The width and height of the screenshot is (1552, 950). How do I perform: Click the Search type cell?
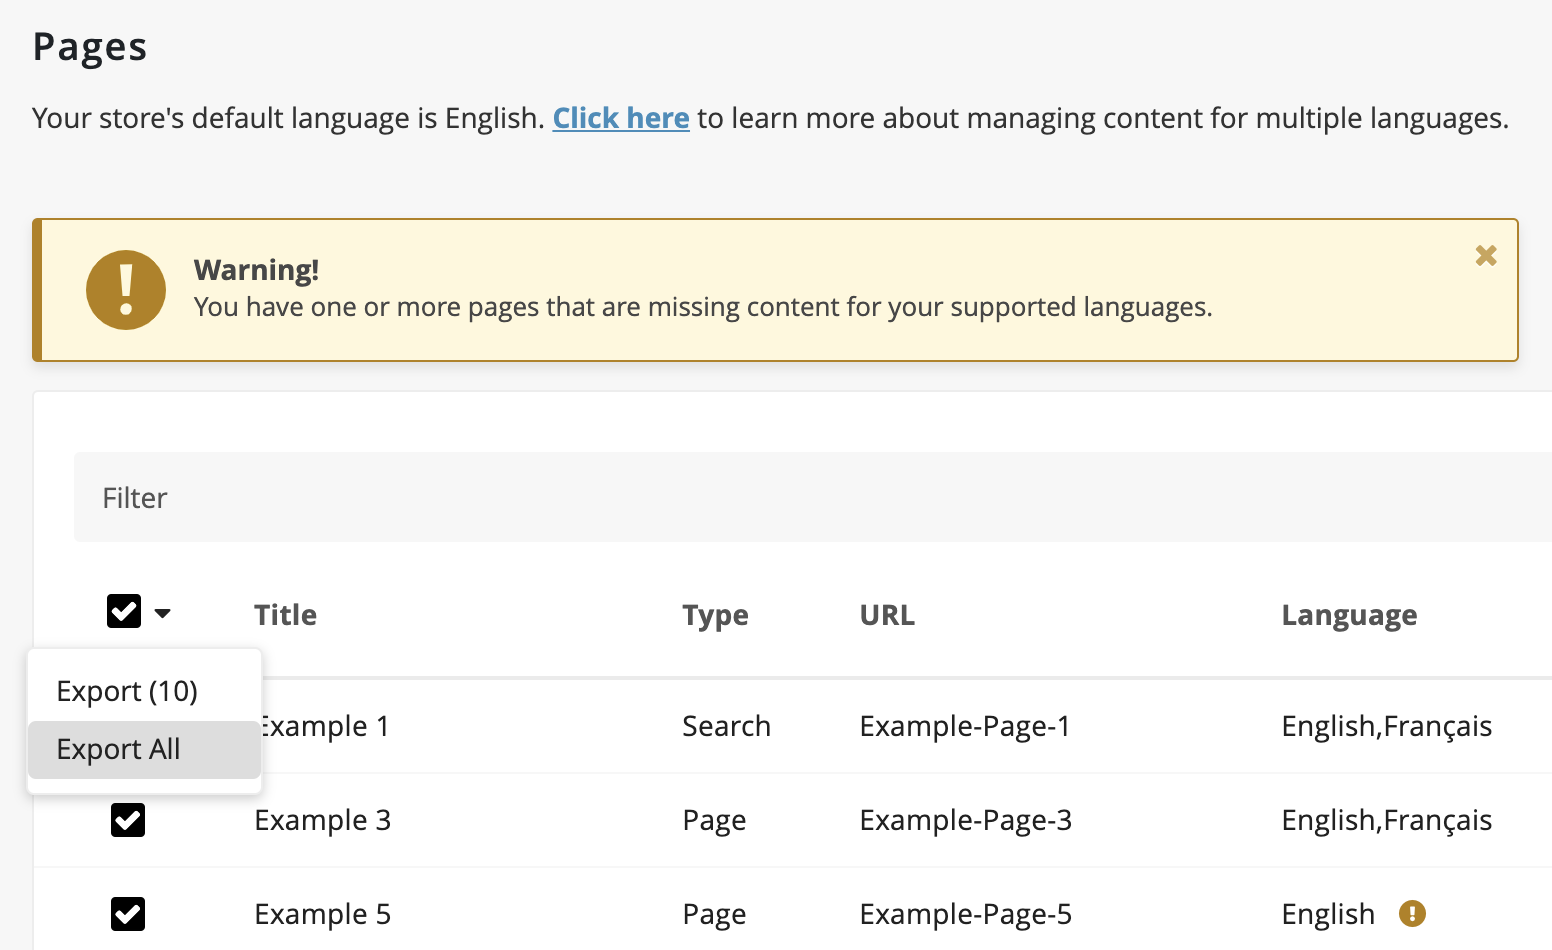tap(726, 726)
